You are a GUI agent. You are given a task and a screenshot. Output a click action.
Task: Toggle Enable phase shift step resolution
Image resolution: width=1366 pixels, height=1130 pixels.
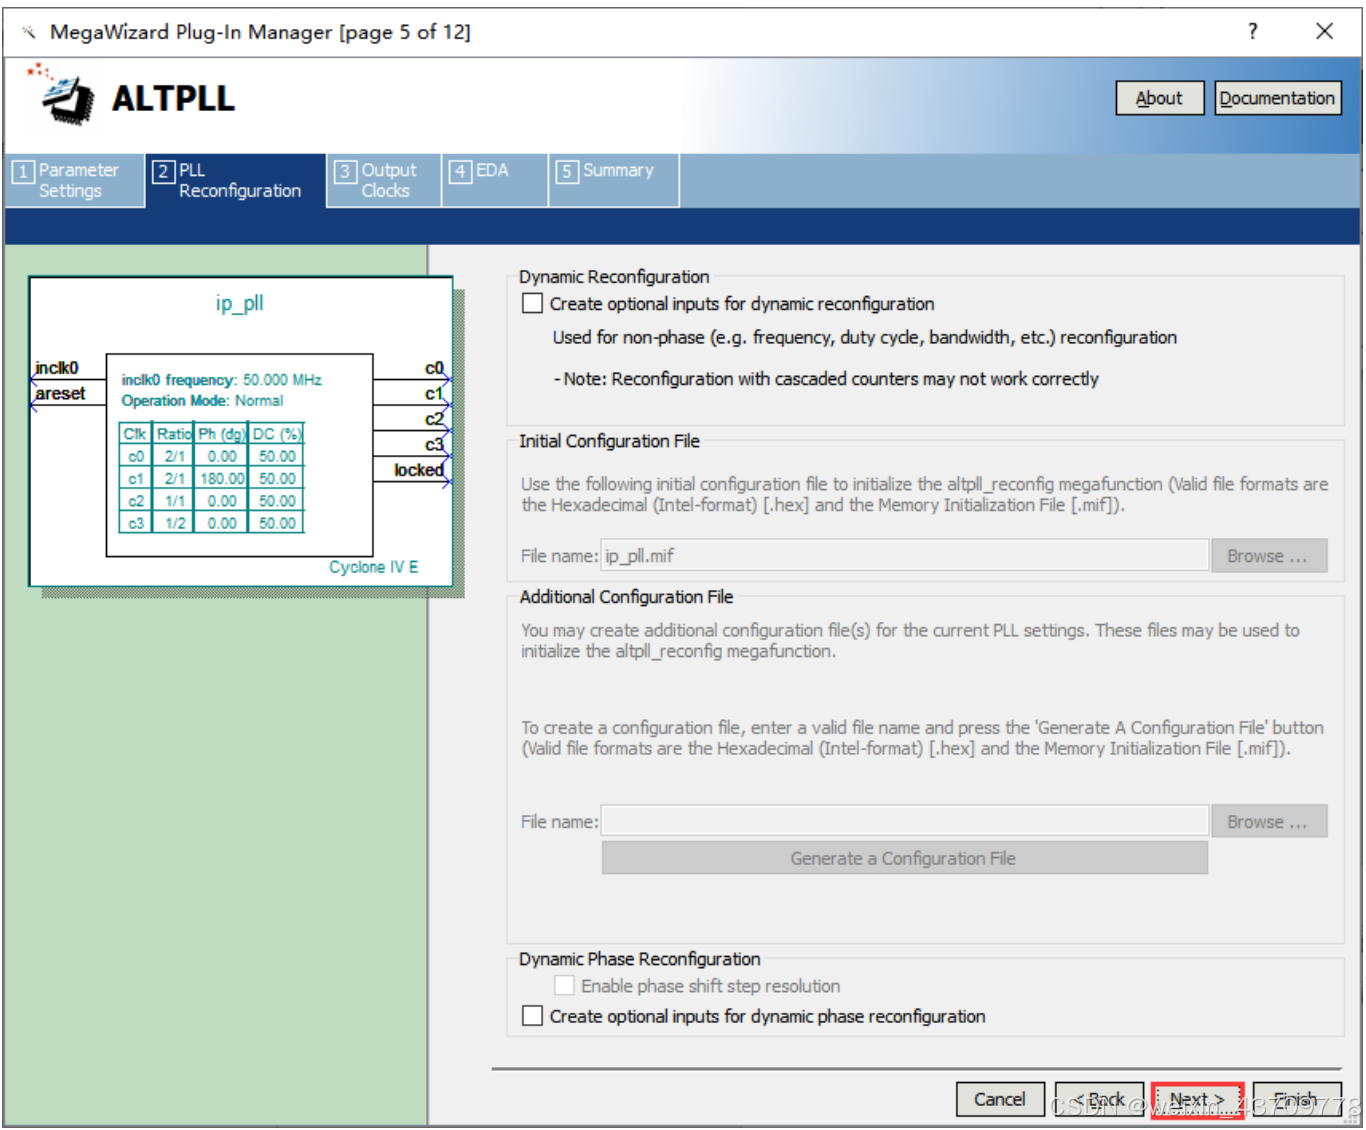[564, 986]
